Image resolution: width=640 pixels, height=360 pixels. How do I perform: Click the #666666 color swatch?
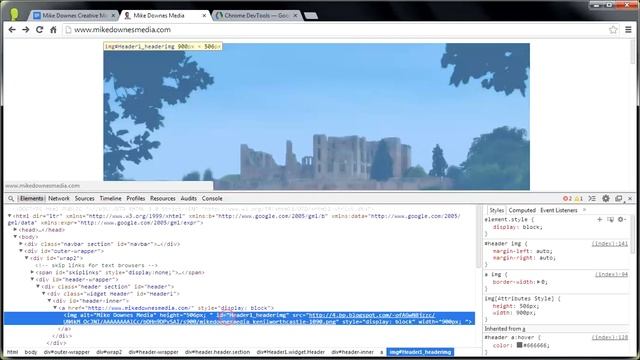[520, 345]
